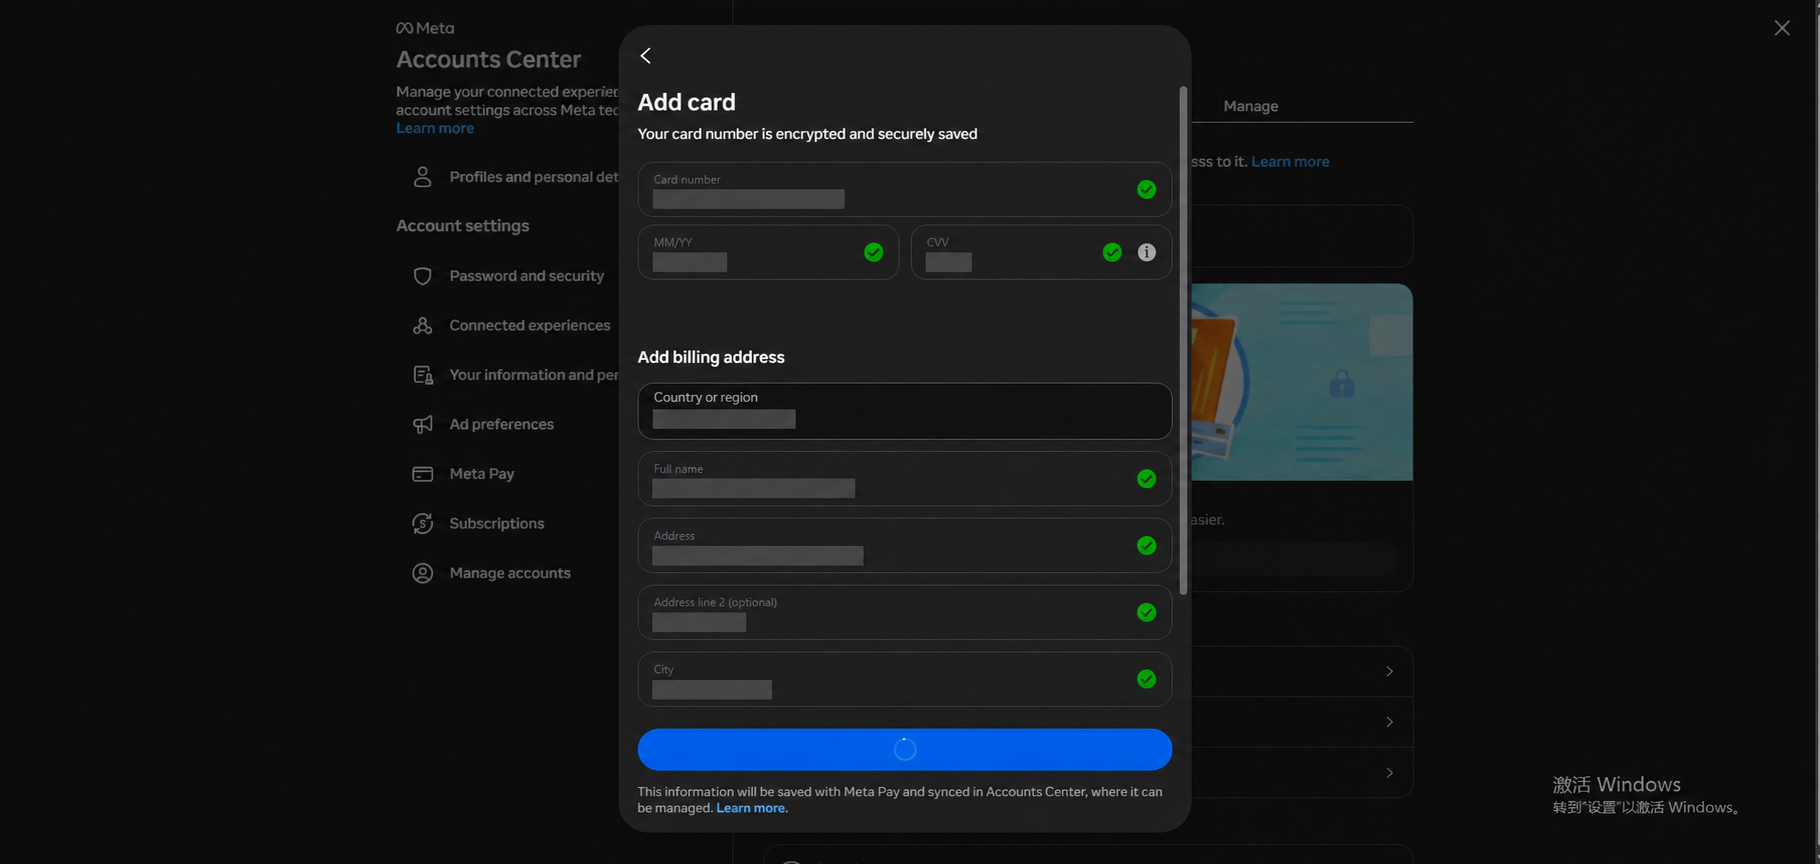Click the Address line 2 (optional) field
This screenshot has width=1820, height=864.
pyautogui.click(x=905, y=613)
